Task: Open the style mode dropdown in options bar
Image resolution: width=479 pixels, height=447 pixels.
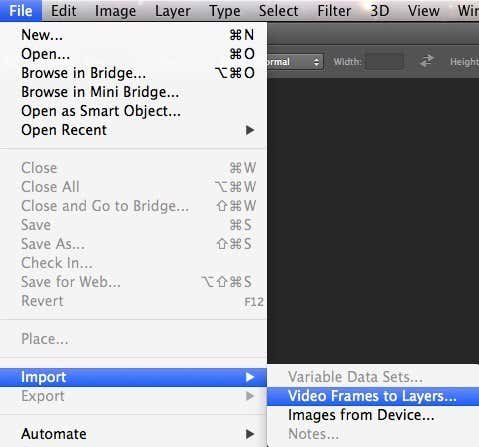Action: click(x=295, y=62)
